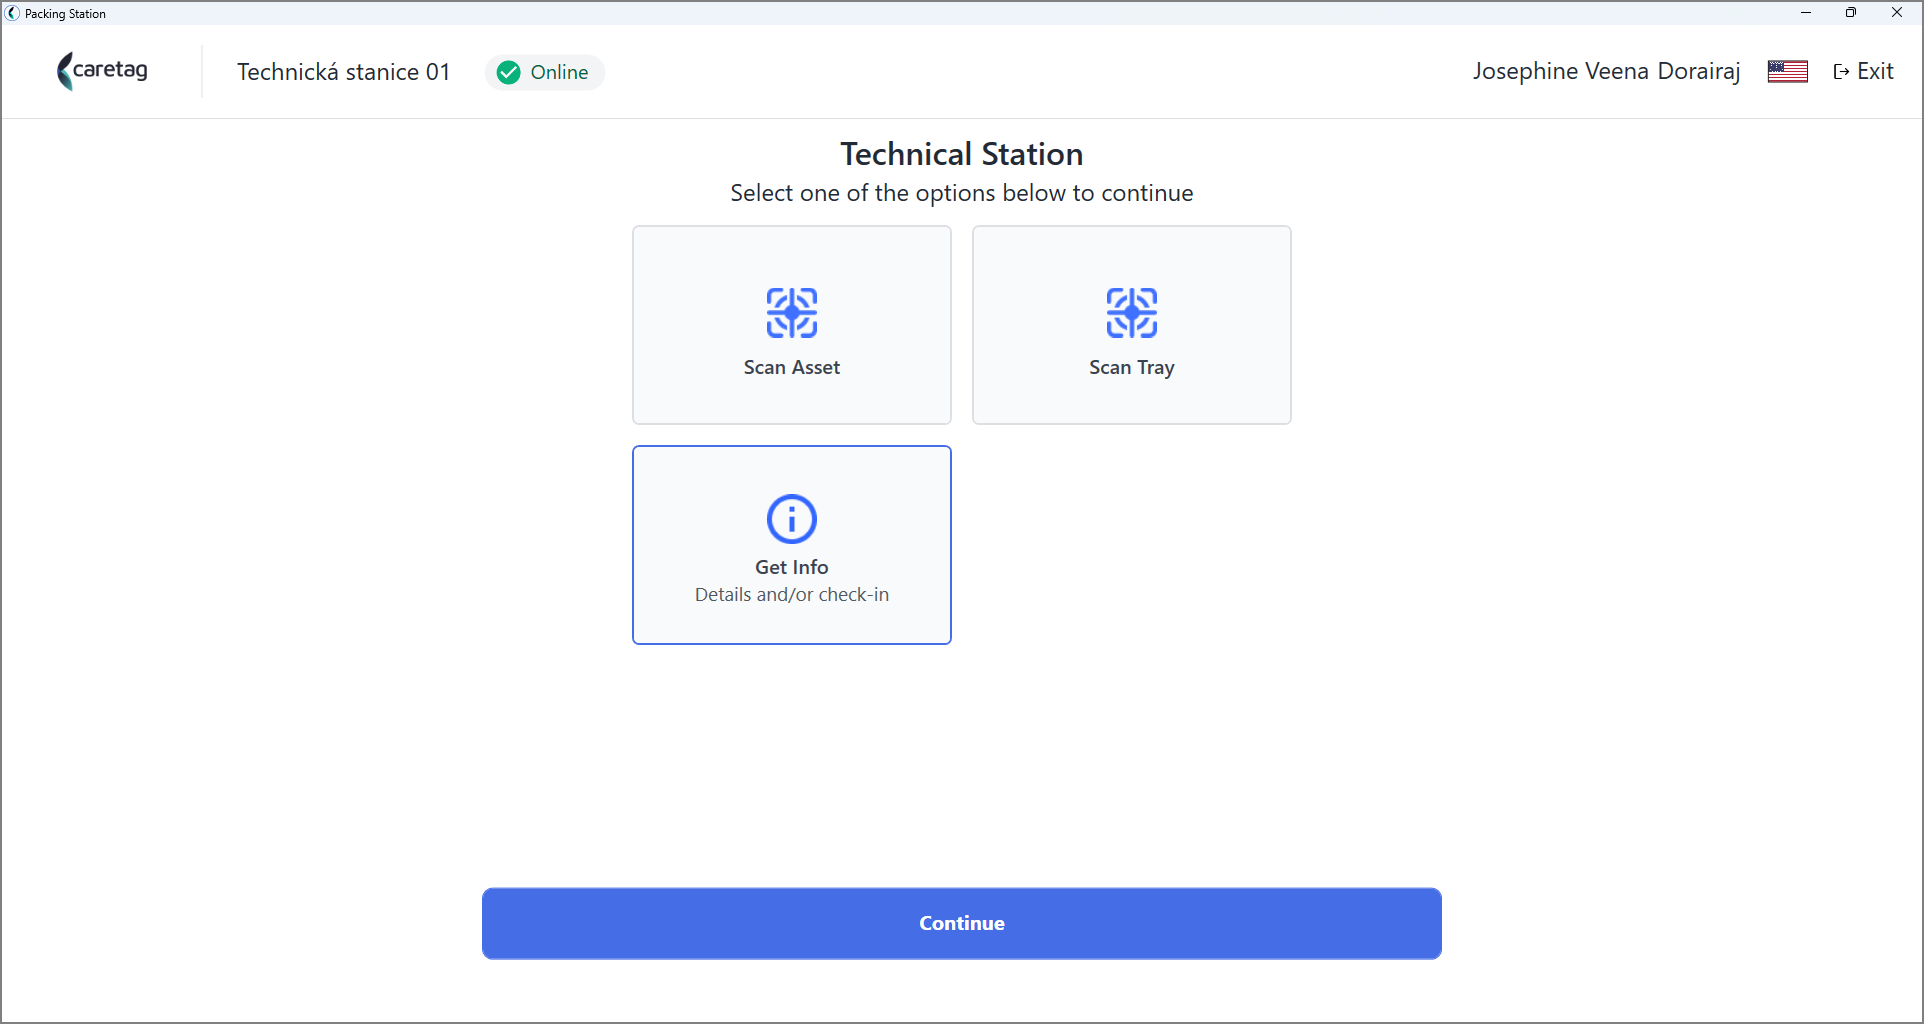Click the Technická stanice 01 label
The height and width of the screenshot is (1024, 1924).
click(343, 72)
